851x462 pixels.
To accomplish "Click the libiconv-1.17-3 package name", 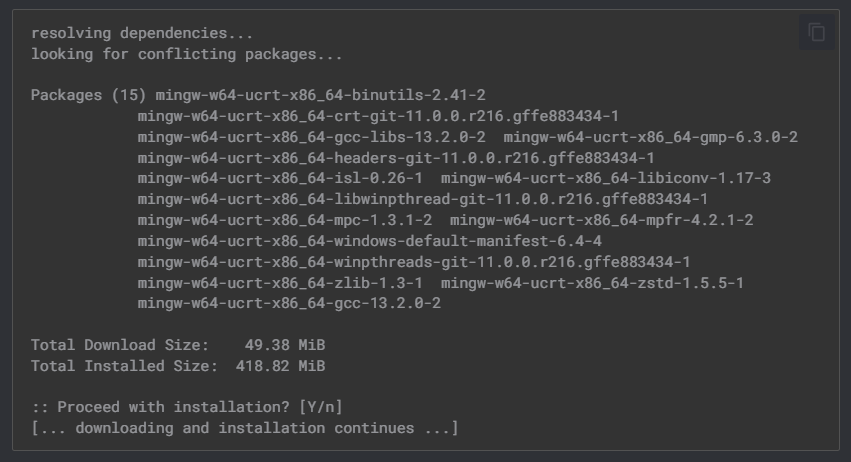I will coord(605,179).
